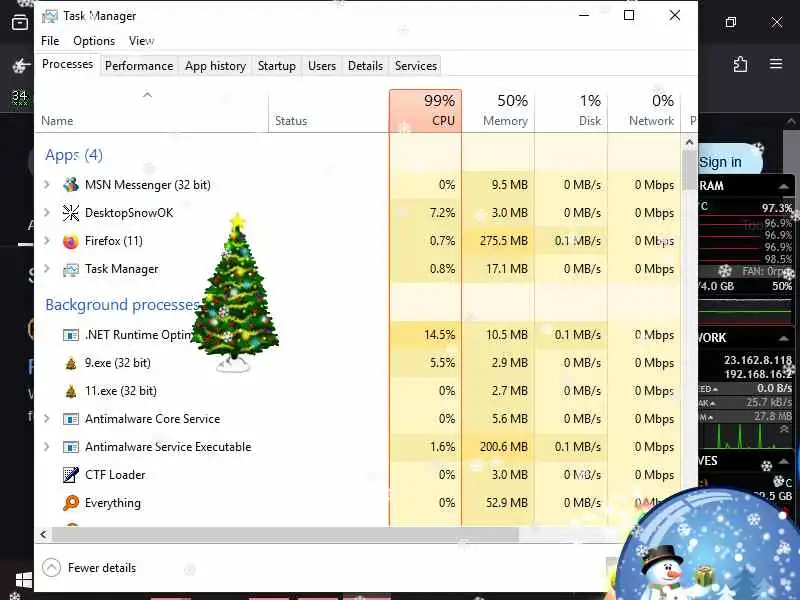Click the Fewer details circular arrow icon
This screenshot has width=800, height=600.
[x=51, y=567]
